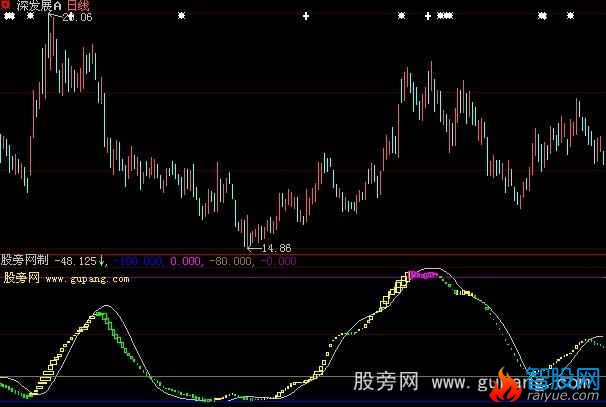Click the 14.86 low price label

(276, 248)
